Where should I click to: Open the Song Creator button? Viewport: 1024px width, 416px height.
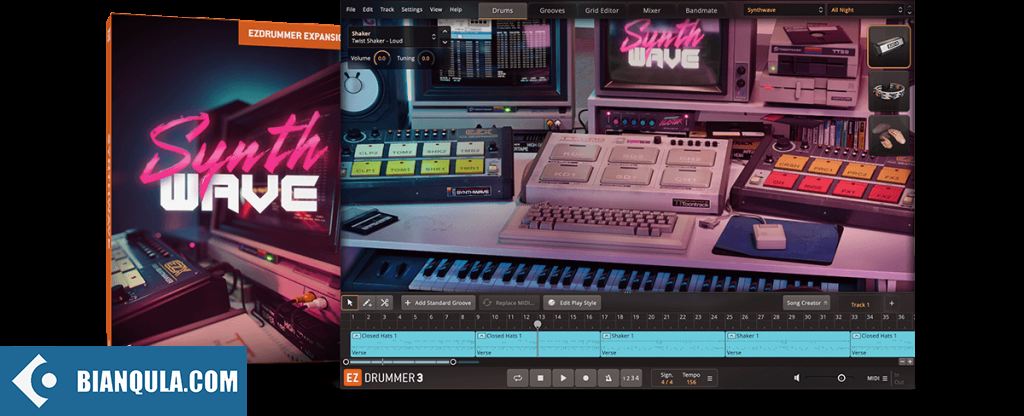pyautogui.click(x=807, y=303)
